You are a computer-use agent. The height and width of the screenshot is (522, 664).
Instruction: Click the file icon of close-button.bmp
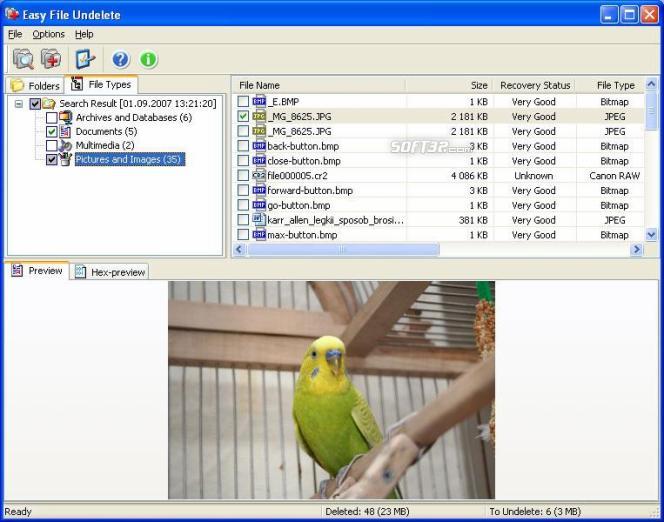tap(259, 161)
